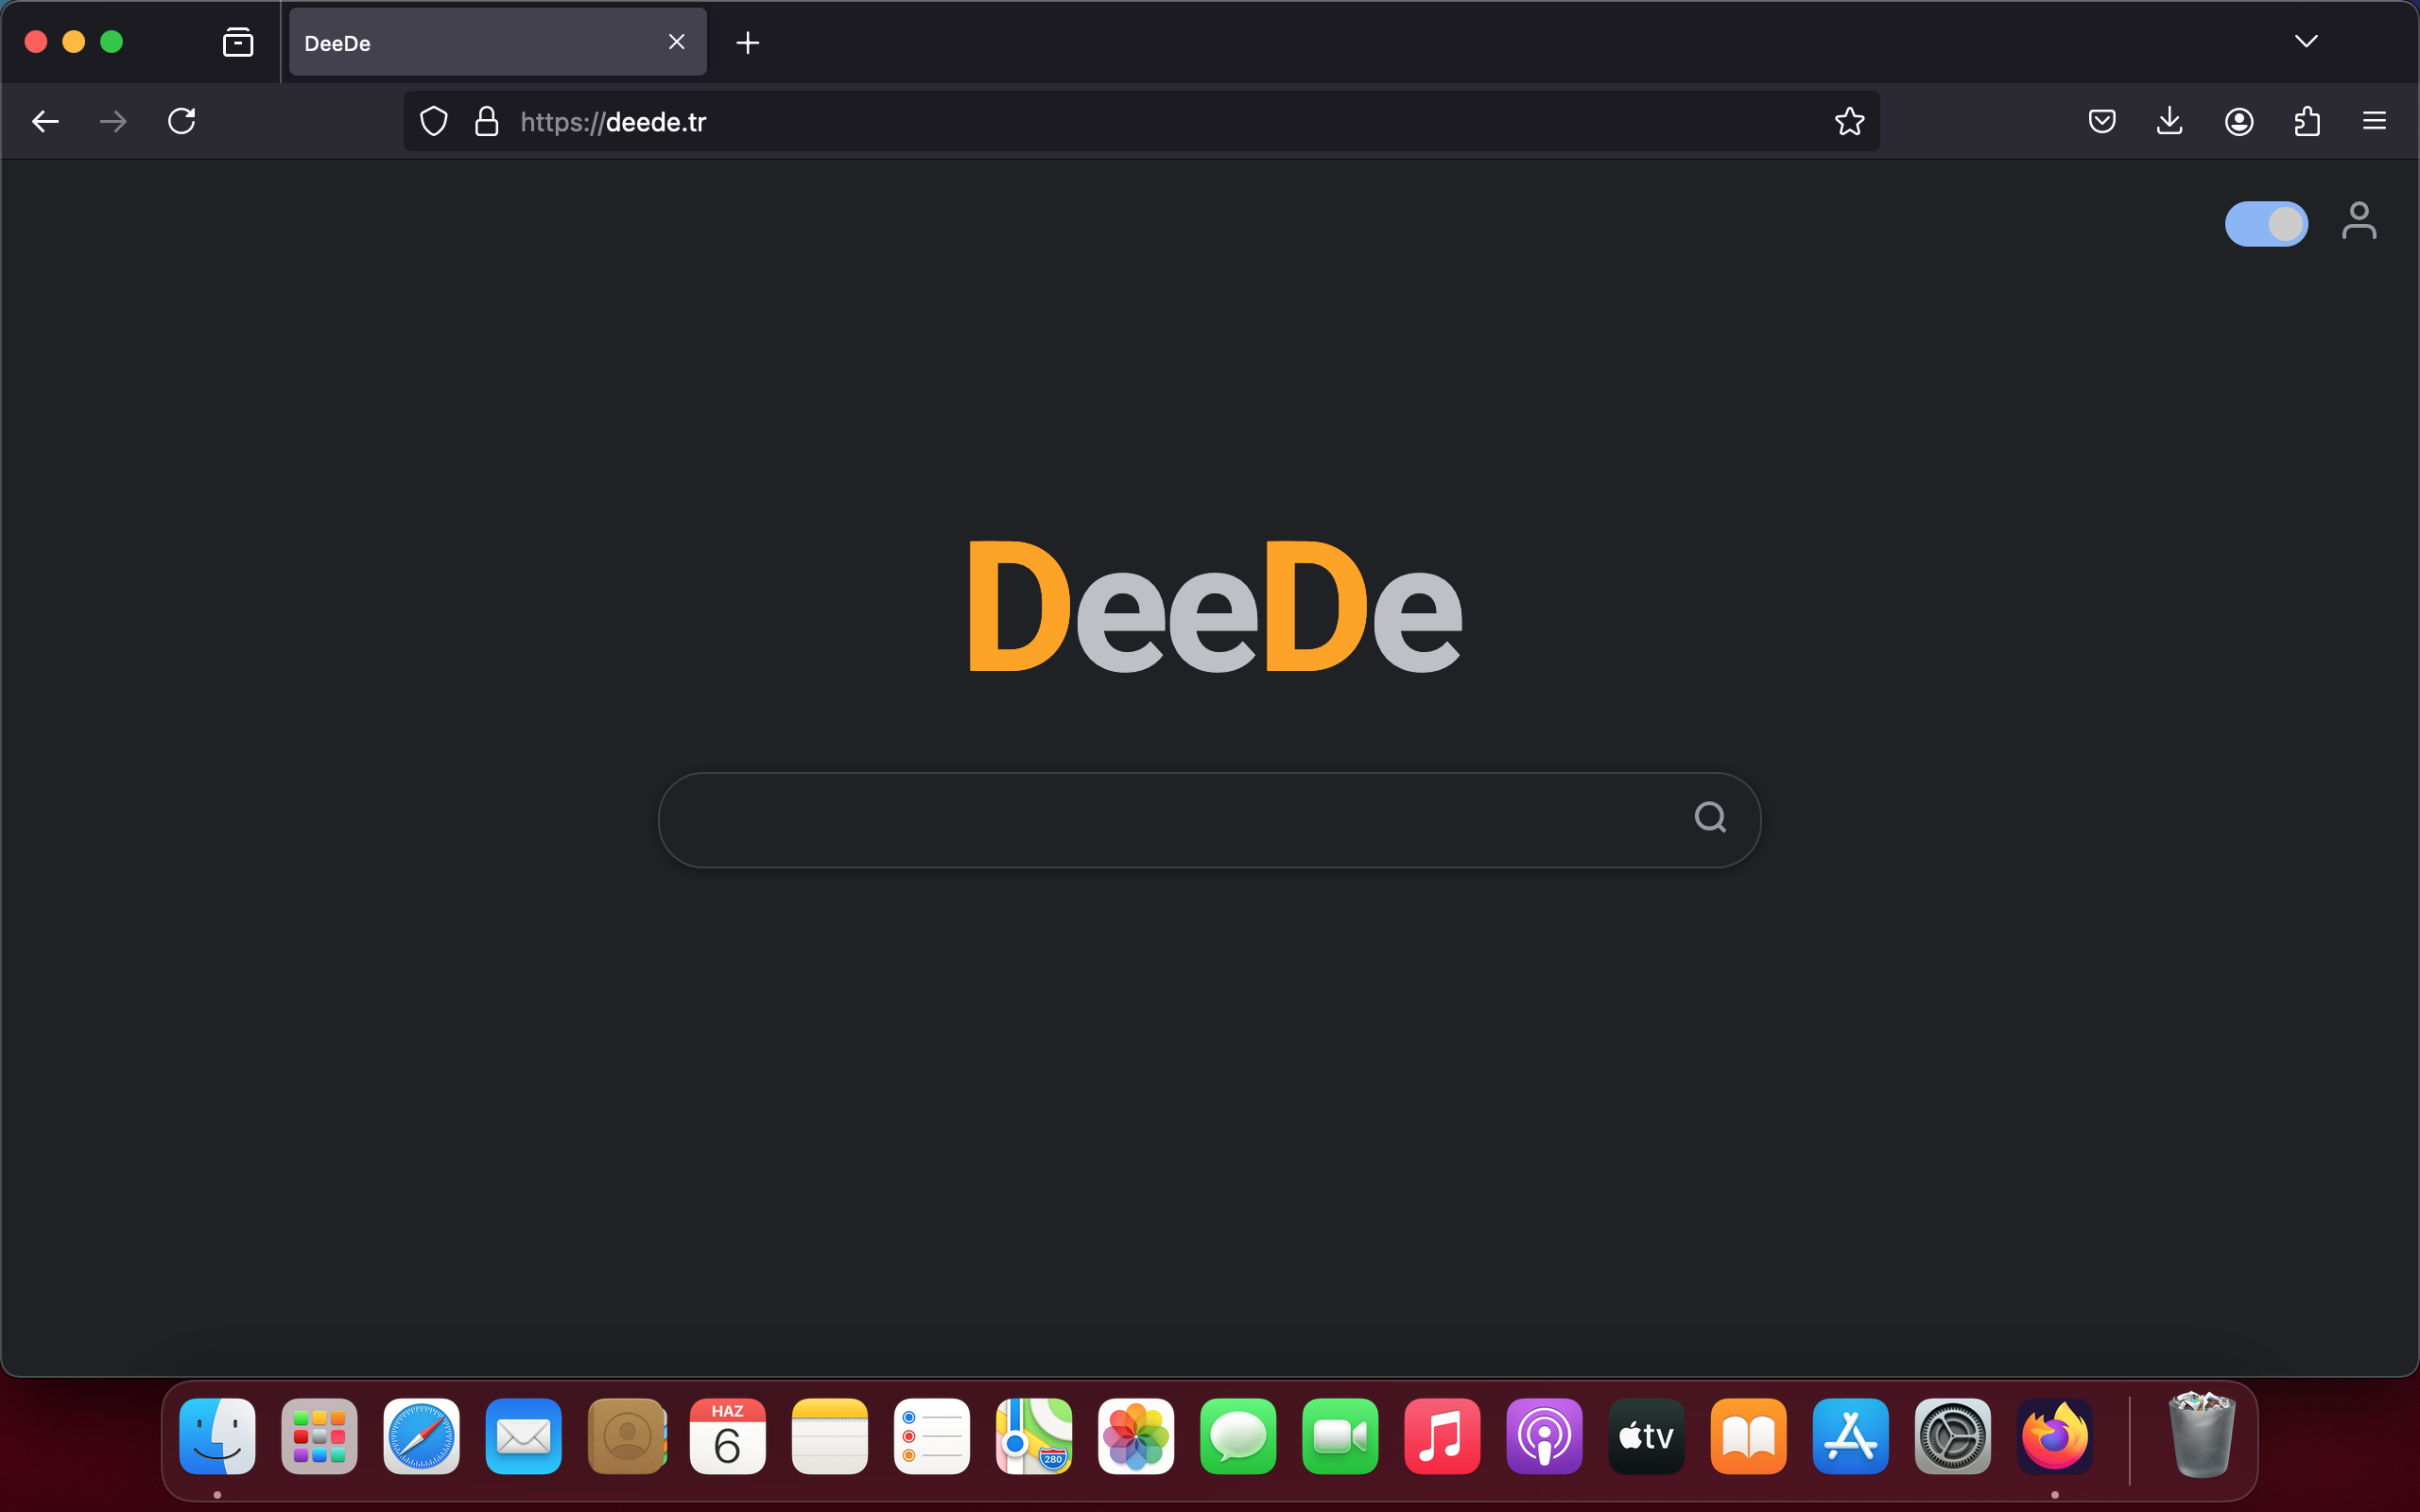Open tracking protection shield icon
The image size is (2420, 1512).
(434, 122)
